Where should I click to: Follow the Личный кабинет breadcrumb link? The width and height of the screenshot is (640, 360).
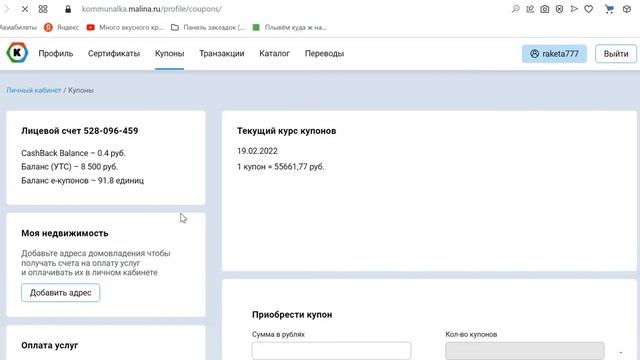point(33,90)
